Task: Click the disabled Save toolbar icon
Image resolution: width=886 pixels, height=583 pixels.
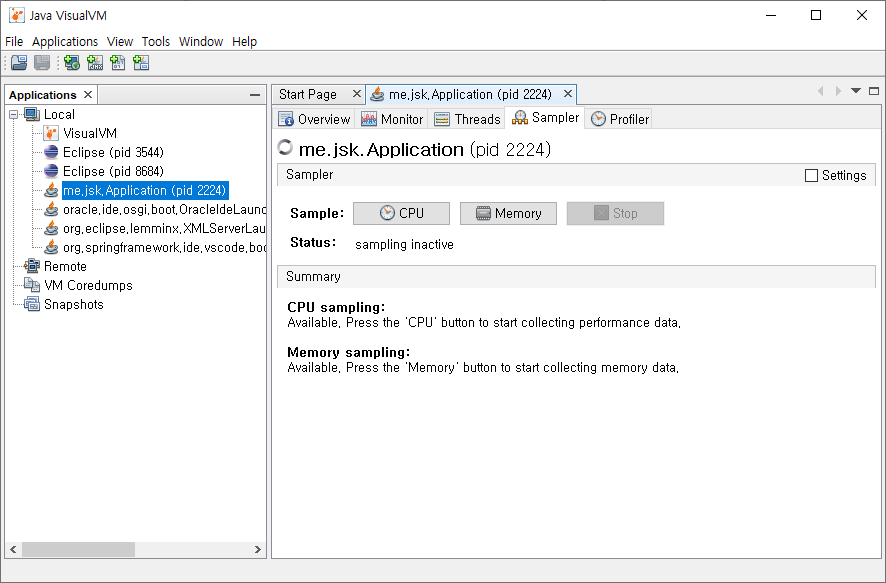Action: 42,63
